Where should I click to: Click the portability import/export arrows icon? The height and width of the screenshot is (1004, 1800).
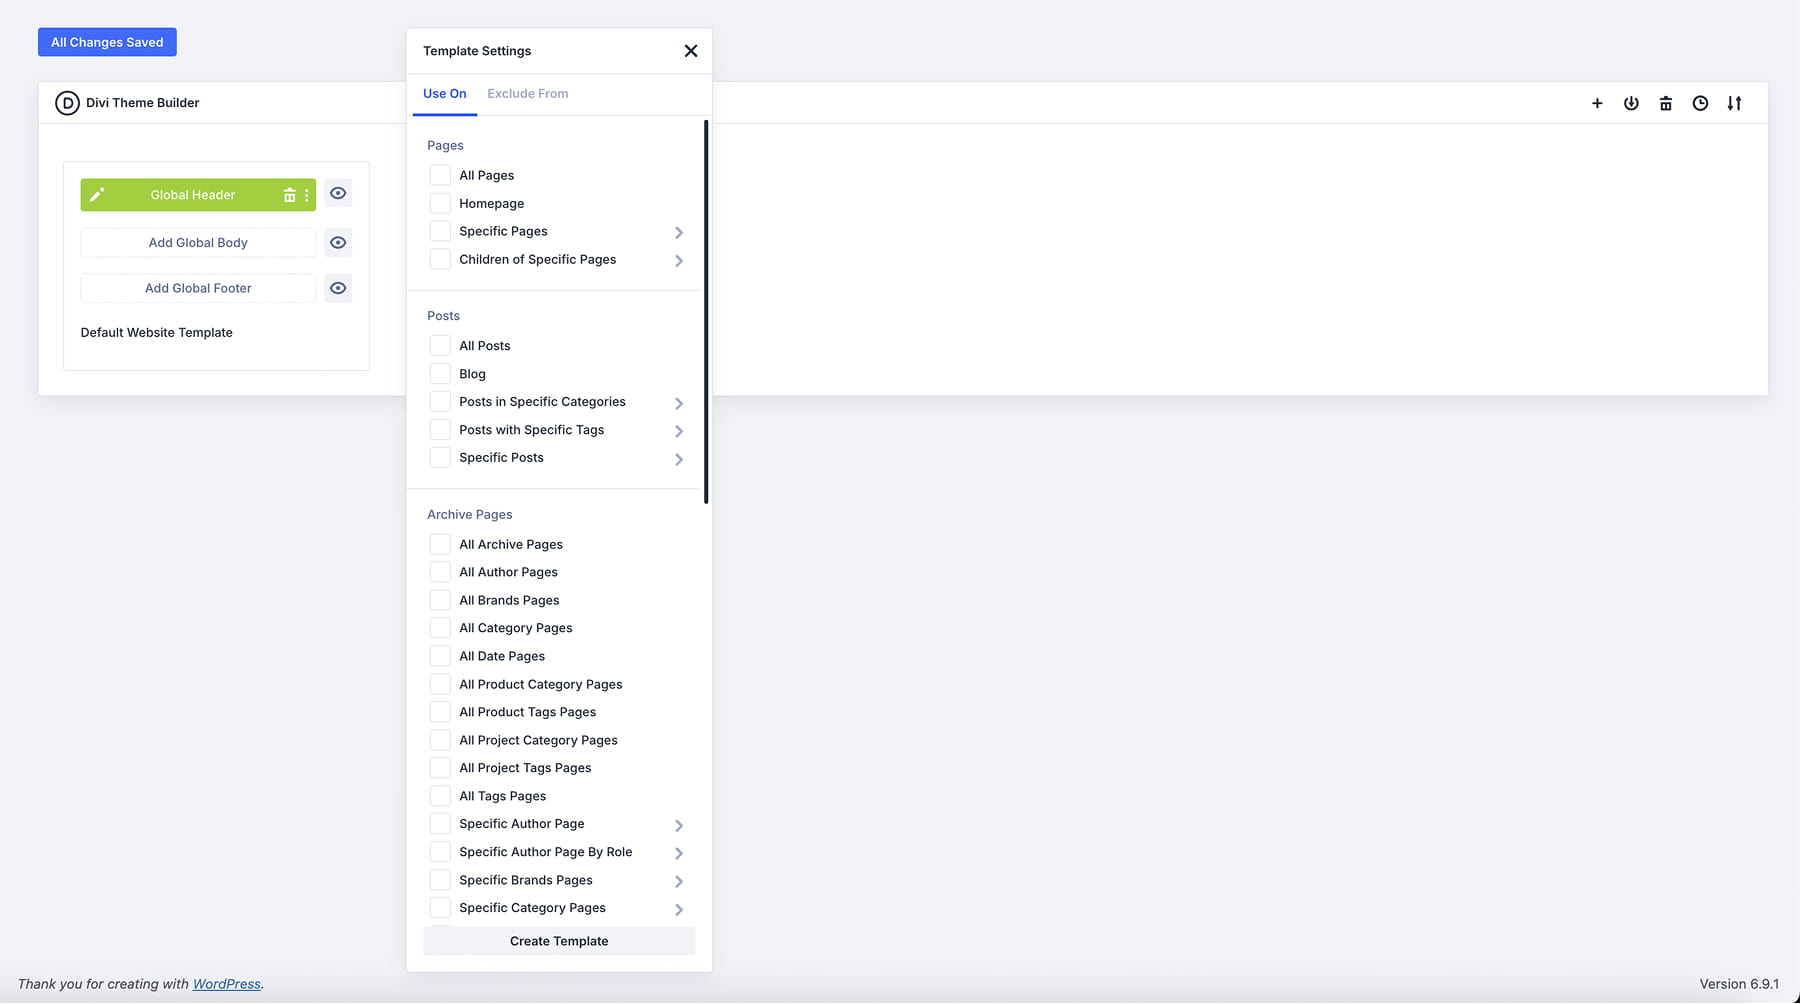point(1734,103)
